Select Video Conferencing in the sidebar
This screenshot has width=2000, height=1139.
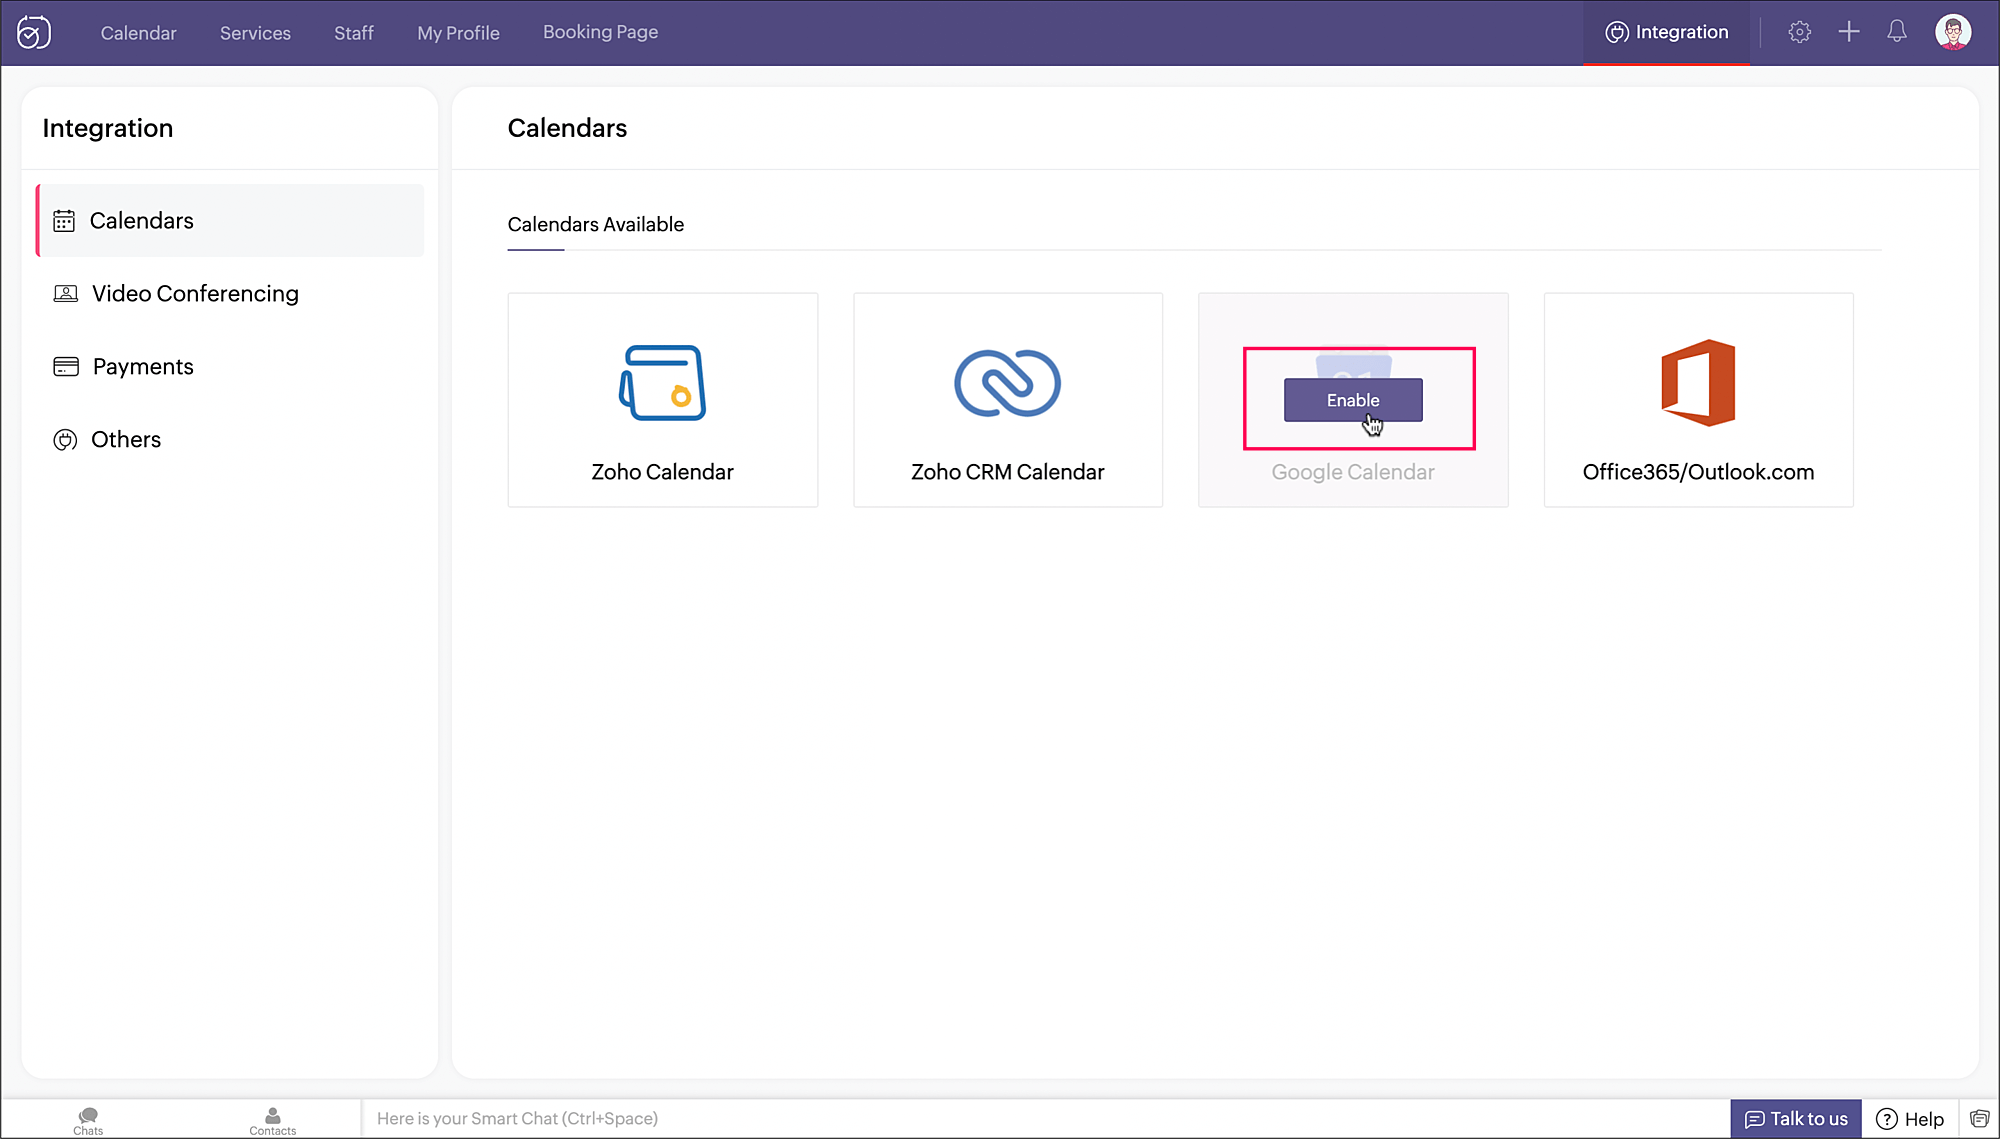click(x=230, y=294)
